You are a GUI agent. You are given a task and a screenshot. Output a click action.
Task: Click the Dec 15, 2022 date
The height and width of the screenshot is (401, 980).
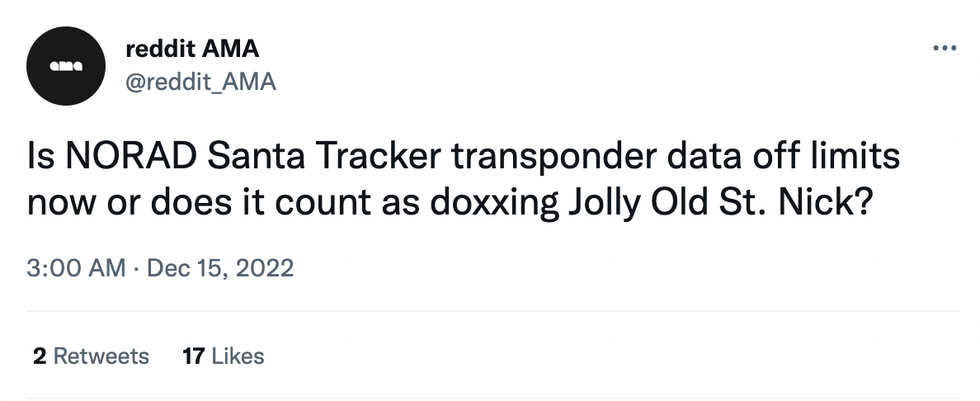(220, 268)
